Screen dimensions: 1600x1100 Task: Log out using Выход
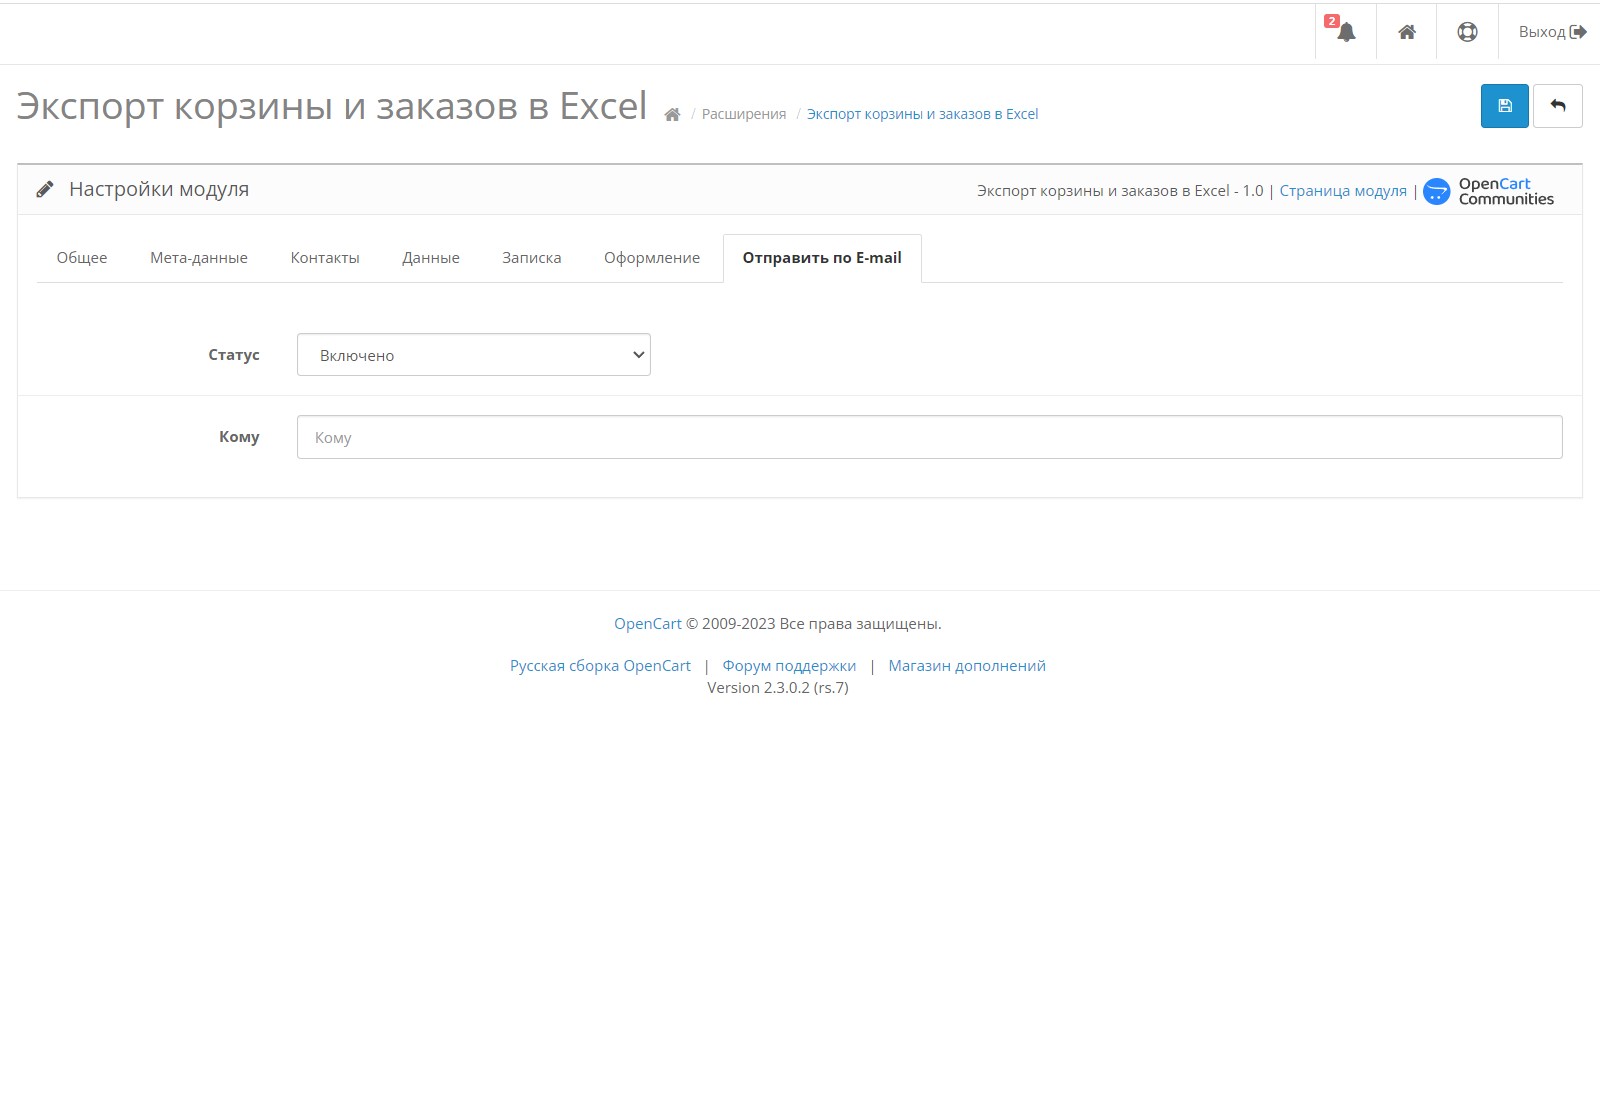coord(1552,32)
